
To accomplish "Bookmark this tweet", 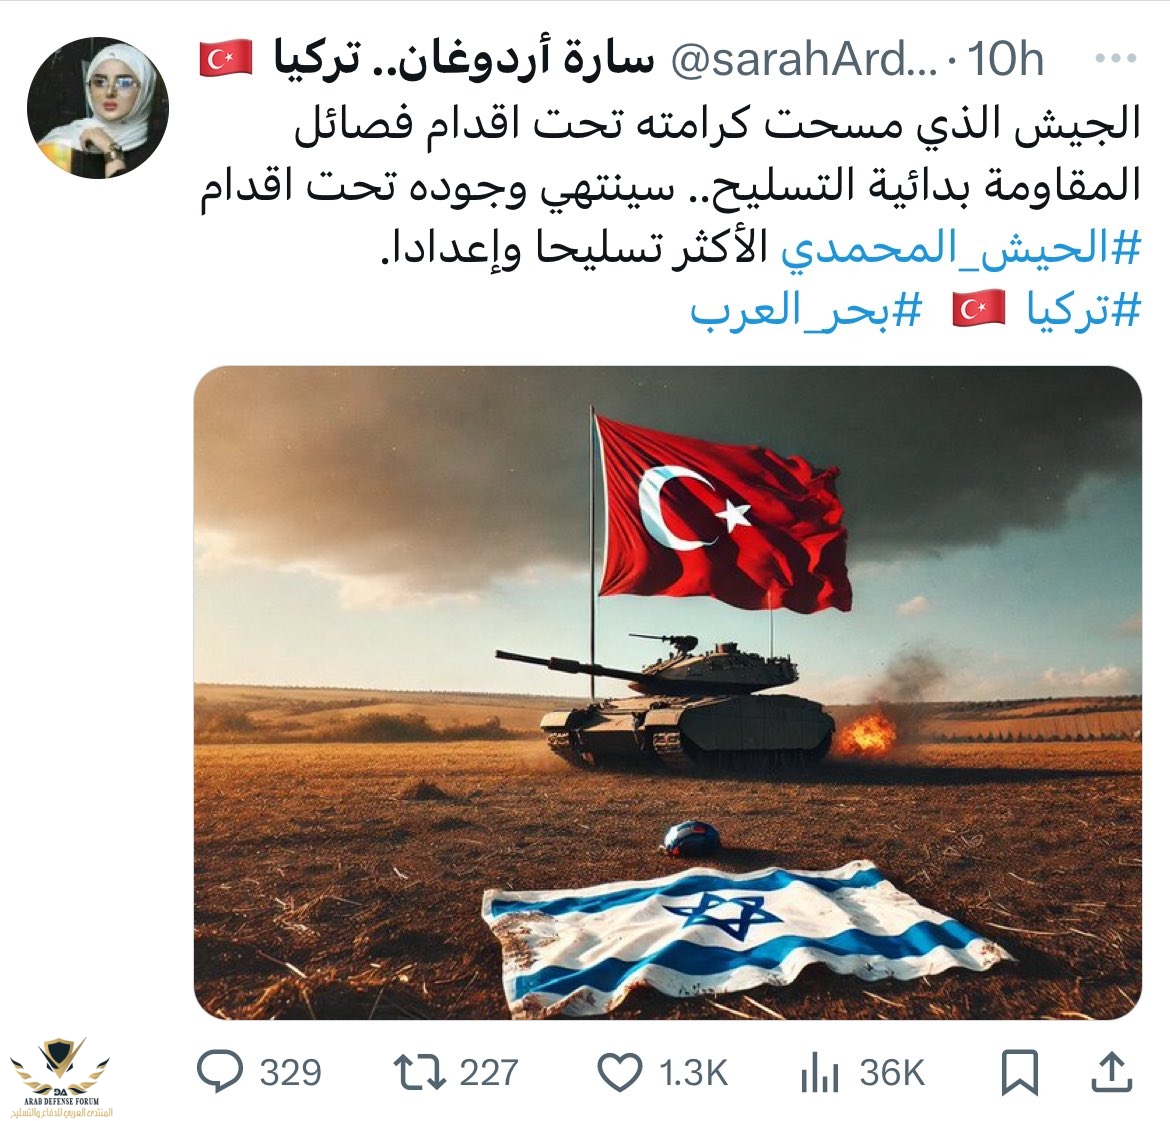I will pos(1019,1073).
